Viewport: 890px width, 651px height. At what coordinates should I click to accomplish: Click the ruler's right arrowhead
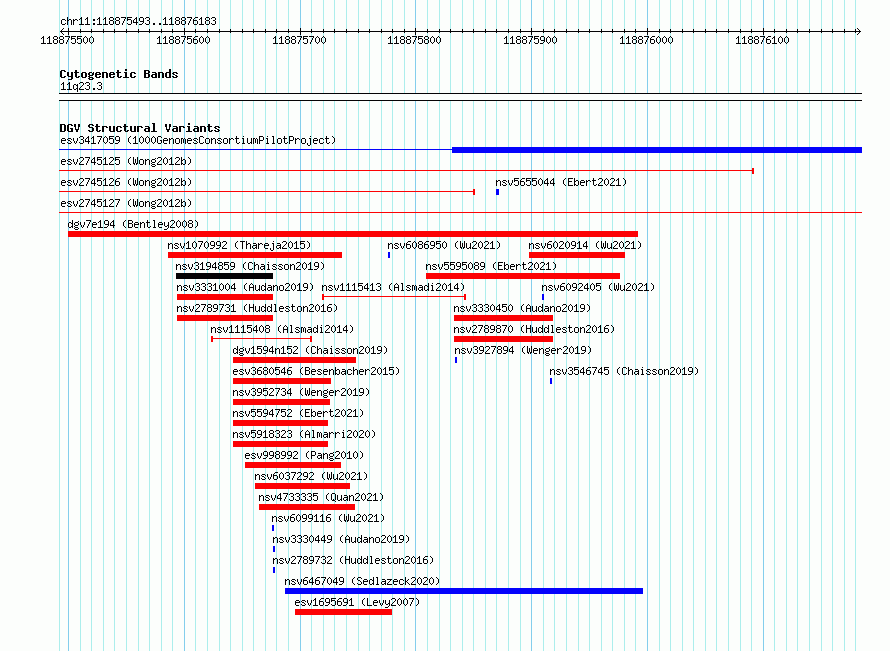pyautogui.click(x=858, y=31)
